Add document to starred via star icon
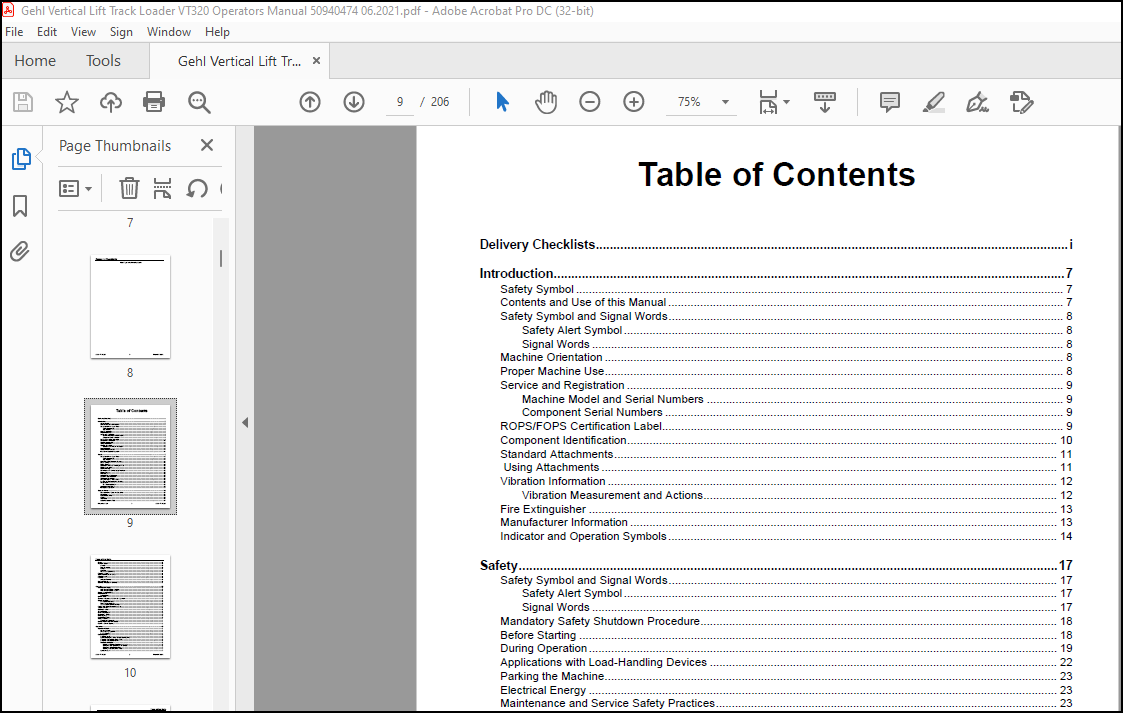 (67, 102)
